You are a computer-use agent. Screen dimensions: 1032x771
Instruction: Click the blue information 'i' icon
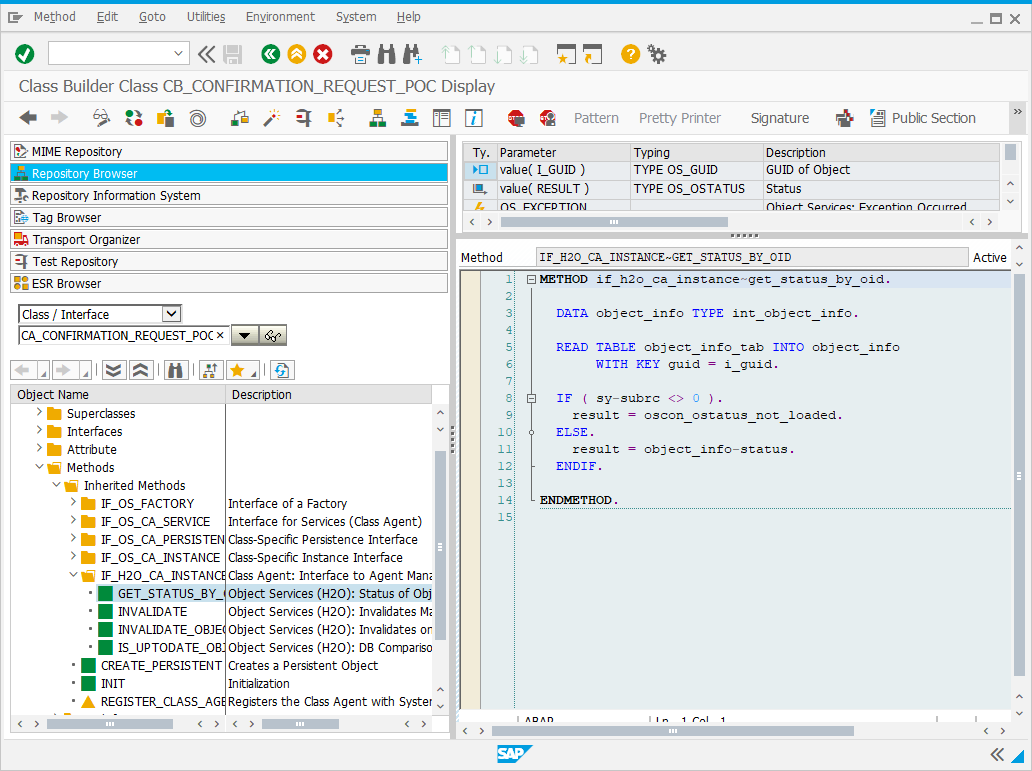pyautogui.click(x=474, y=118)
